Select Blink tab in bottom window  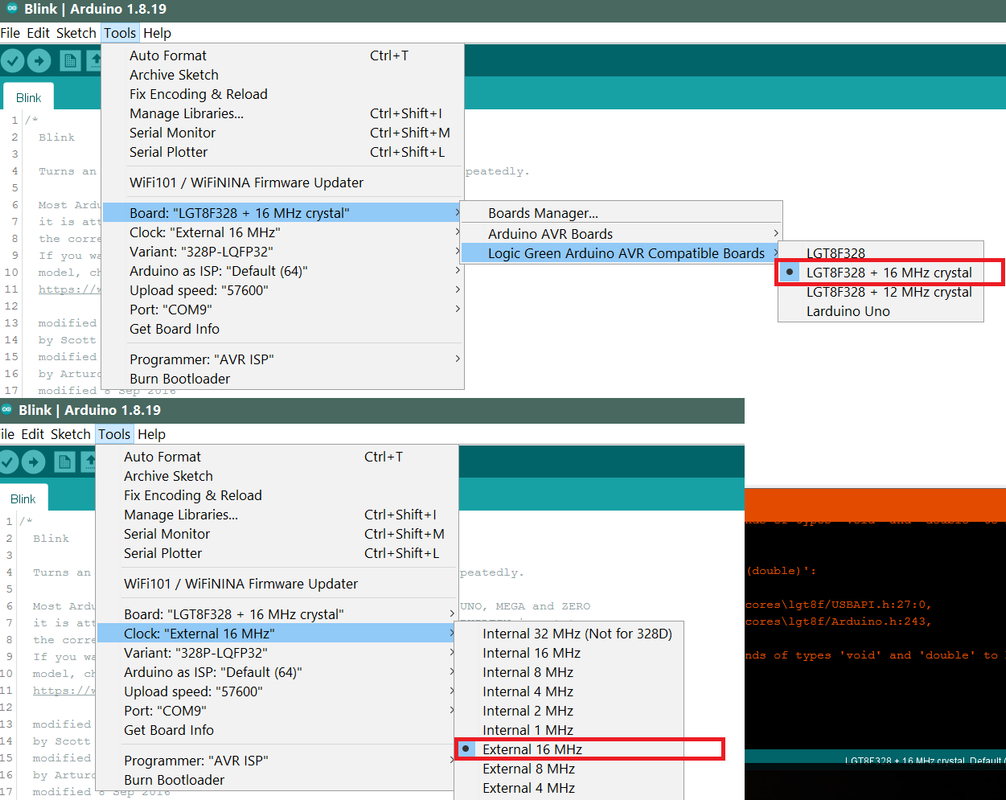coord(23,498)
